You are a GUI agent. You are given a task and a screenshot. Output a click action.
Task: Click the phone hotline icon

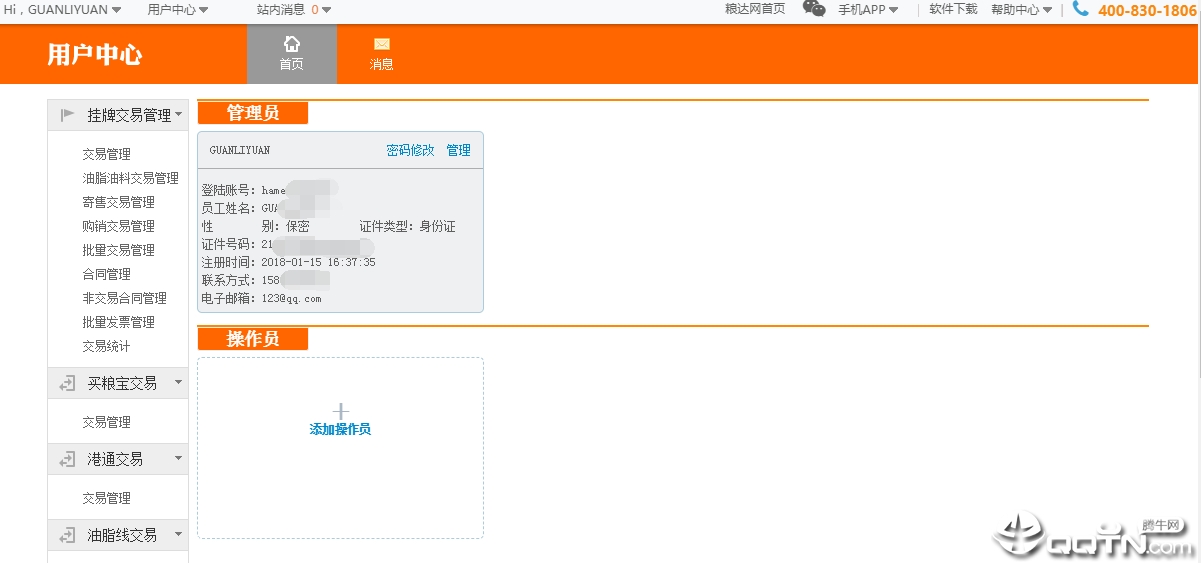pos(1080,9)
